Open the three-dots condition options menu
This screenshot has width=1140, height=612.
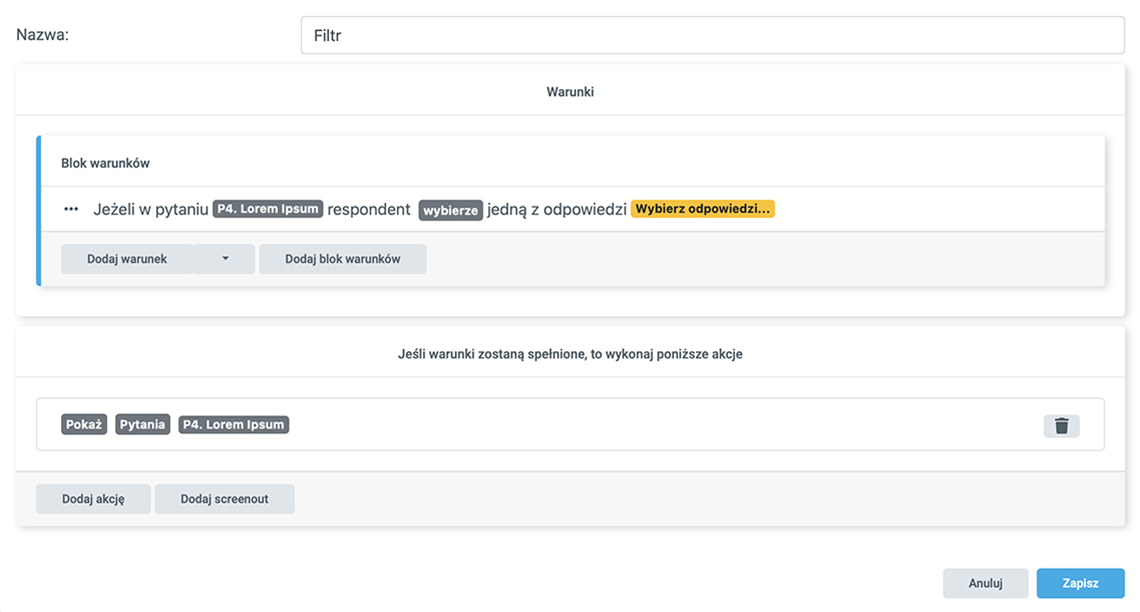pyautogui.click(x=71, y=209)
